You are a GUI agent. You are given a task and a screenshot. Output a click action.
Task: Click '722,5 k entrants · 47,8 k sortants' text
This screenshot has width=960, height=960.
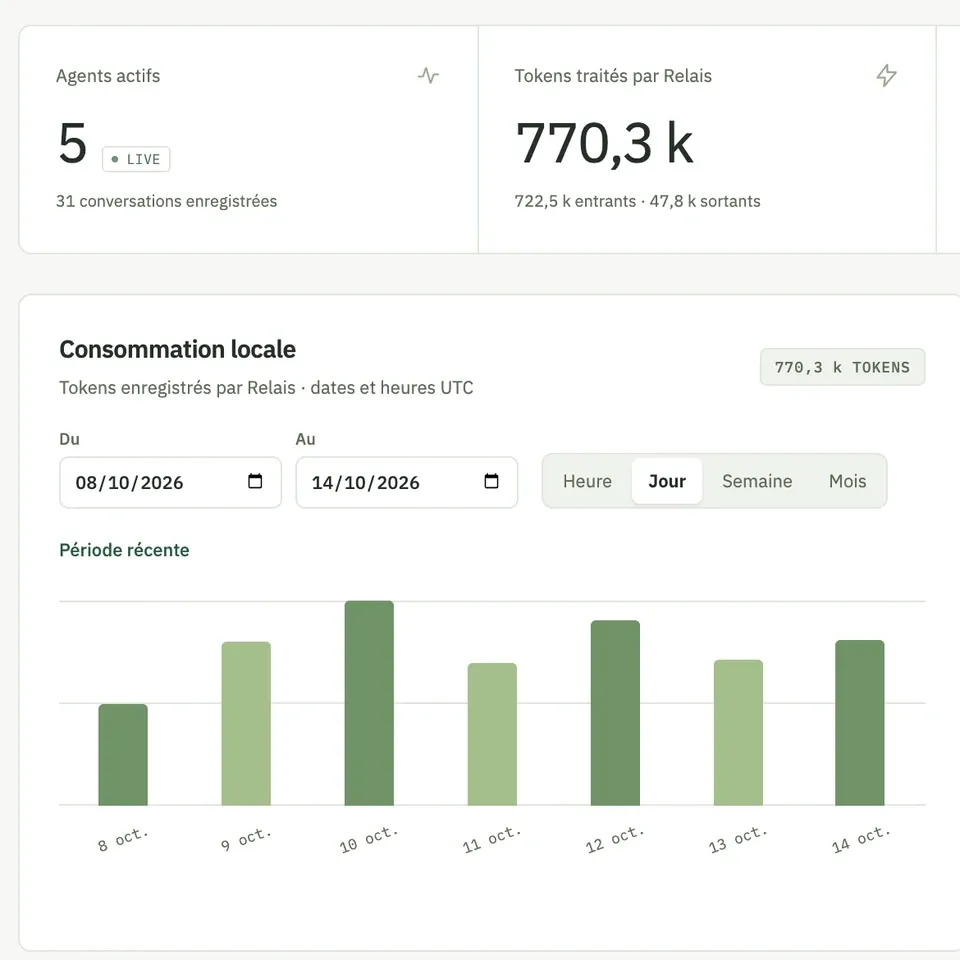637,201
